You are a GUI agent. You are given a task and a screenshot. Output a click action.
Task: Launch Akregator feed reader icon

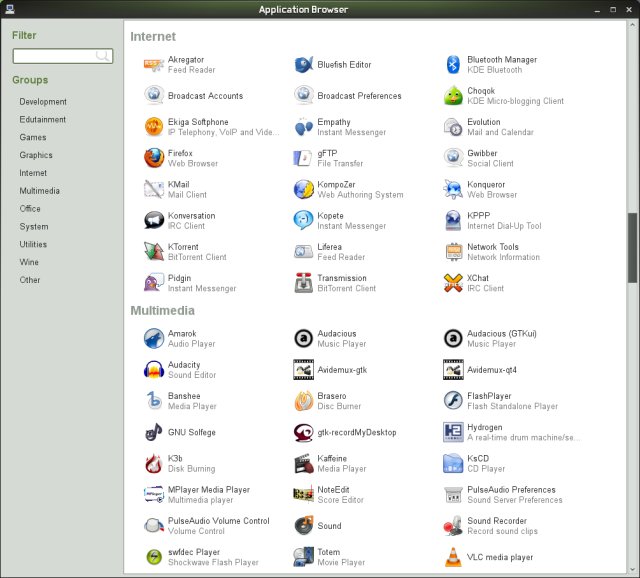click(154, 64)
